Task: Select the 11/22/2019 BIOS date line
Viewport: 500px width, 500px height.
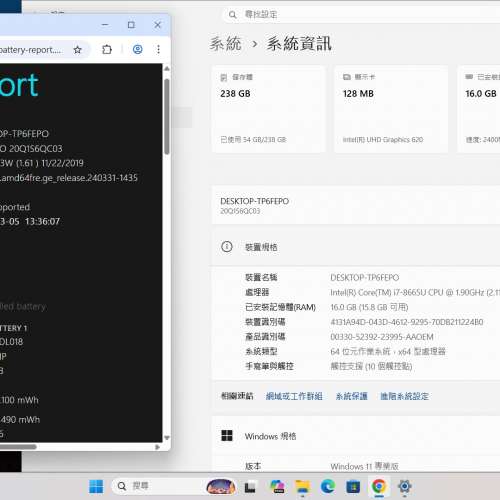Action: [x=42, y=163]
